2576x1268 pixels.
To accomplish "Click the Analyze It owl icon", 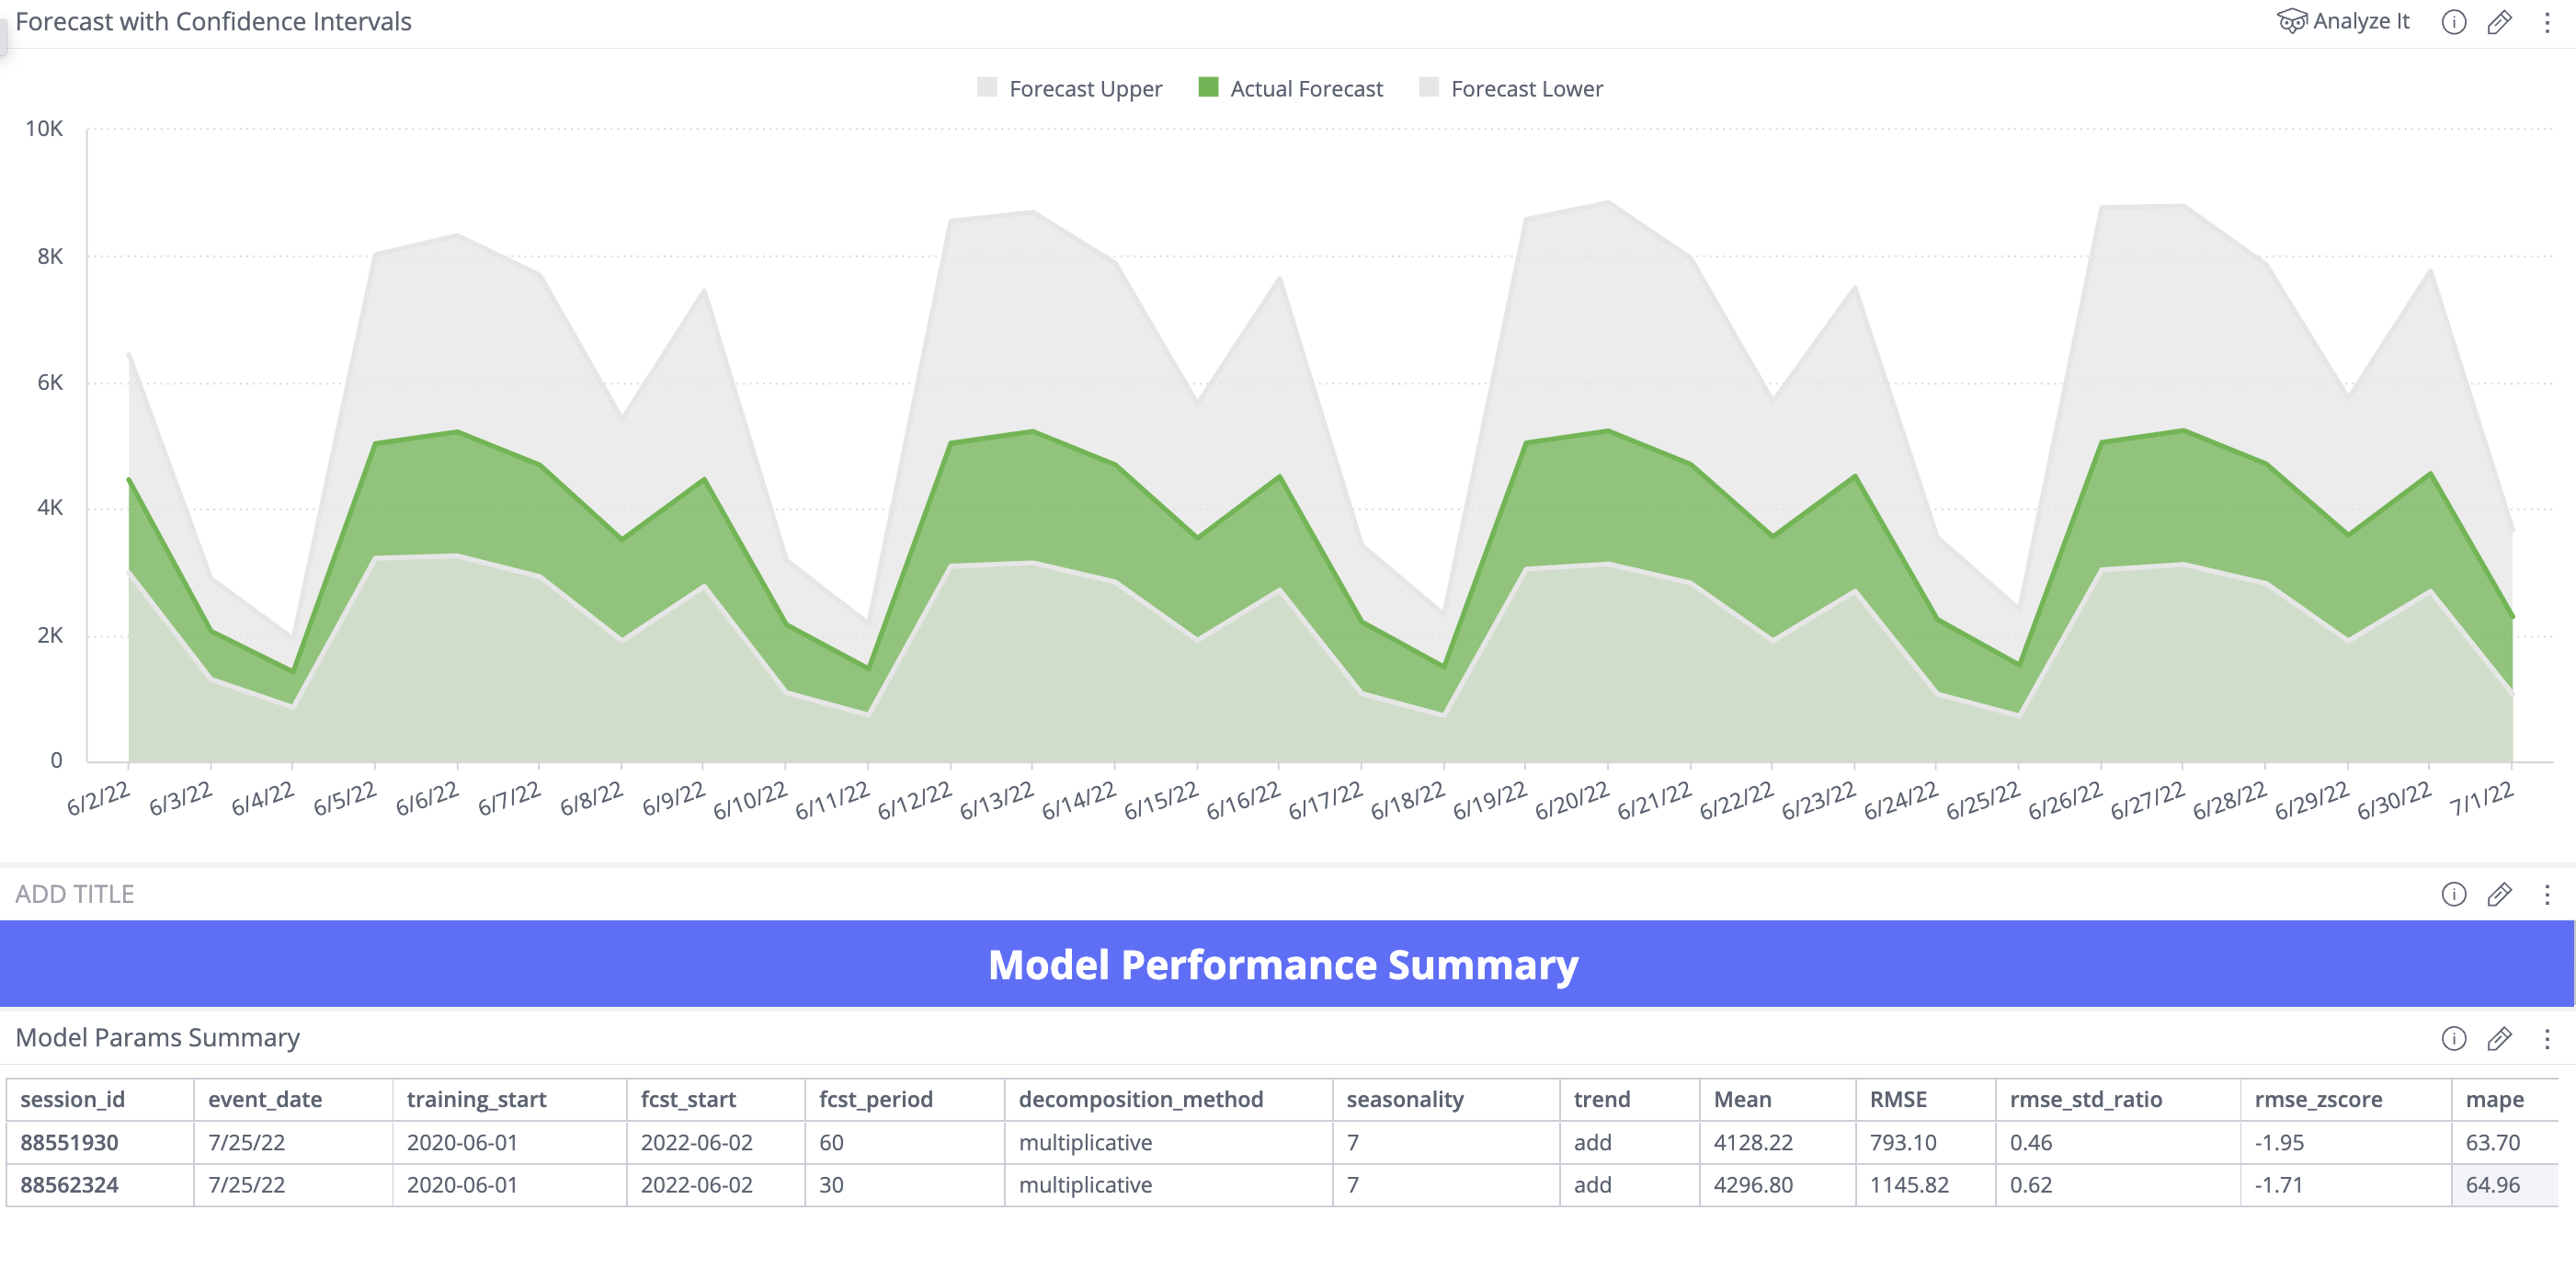I will click(2291, 21).
